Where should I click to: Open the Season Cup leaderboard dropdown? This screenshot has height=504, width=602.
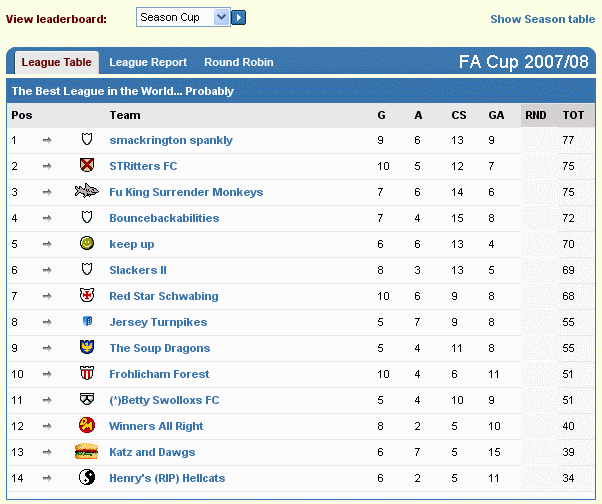[183, 17]
